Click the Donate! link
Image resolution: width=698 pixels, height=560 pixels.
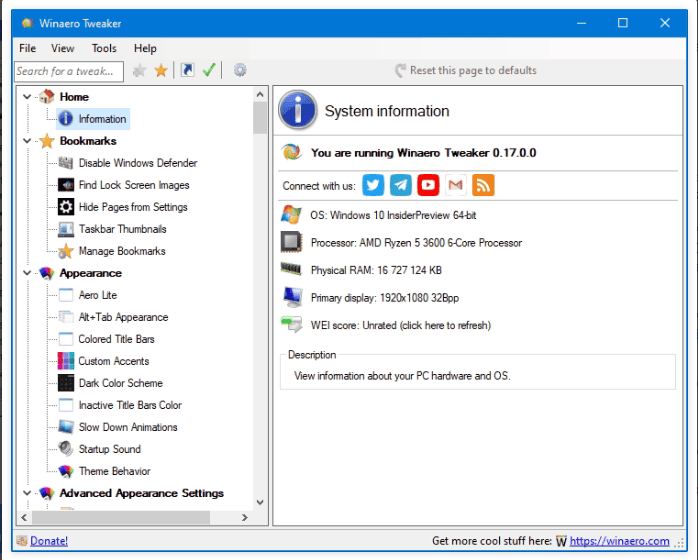[x=49, y=541]
